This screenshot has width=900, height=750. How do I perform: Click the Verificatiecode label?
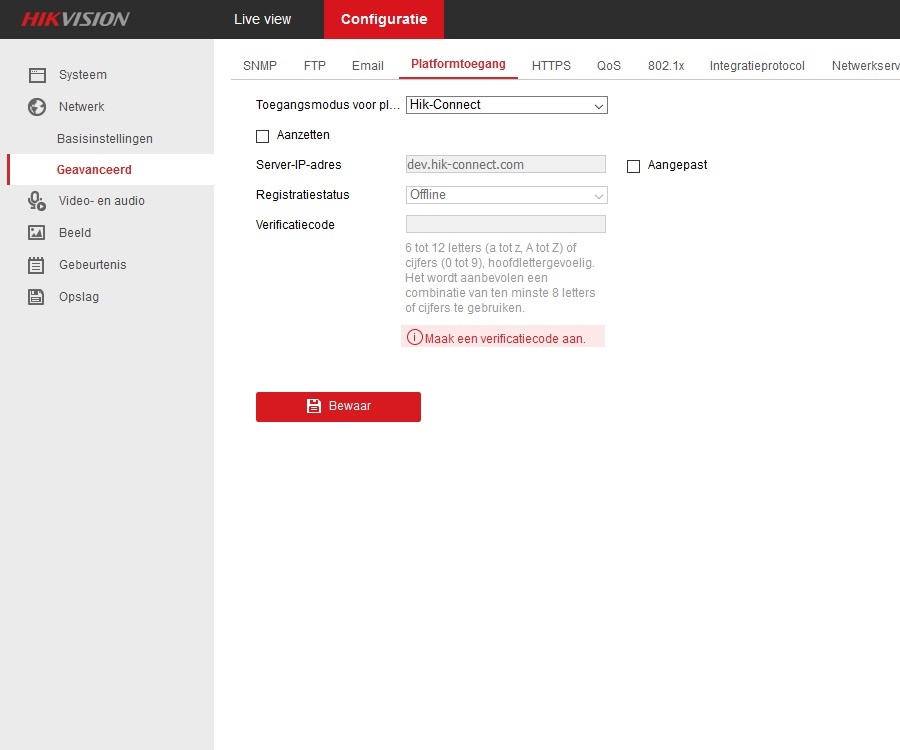(x=295, y=225)
